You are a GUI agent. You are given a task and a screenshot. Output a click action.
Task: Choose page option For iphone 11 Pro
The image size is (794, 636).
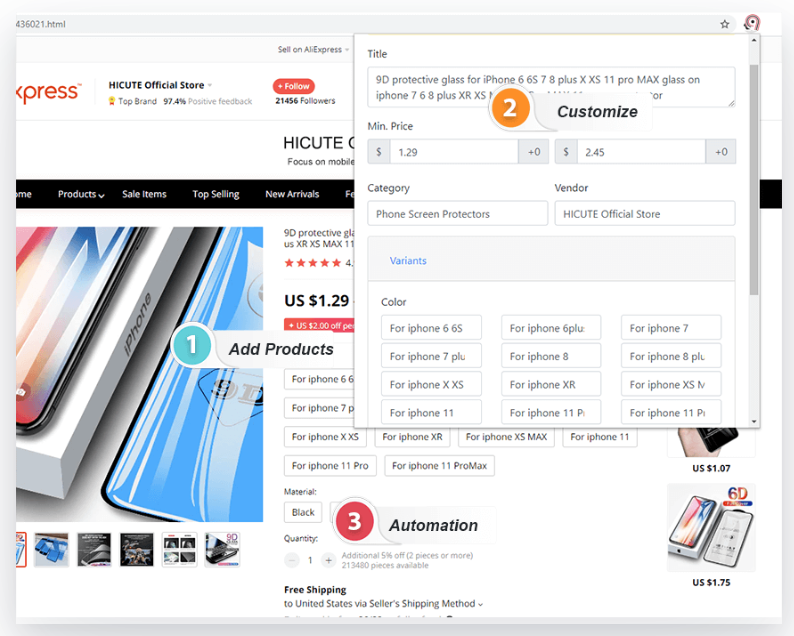(x=330, y=466)
